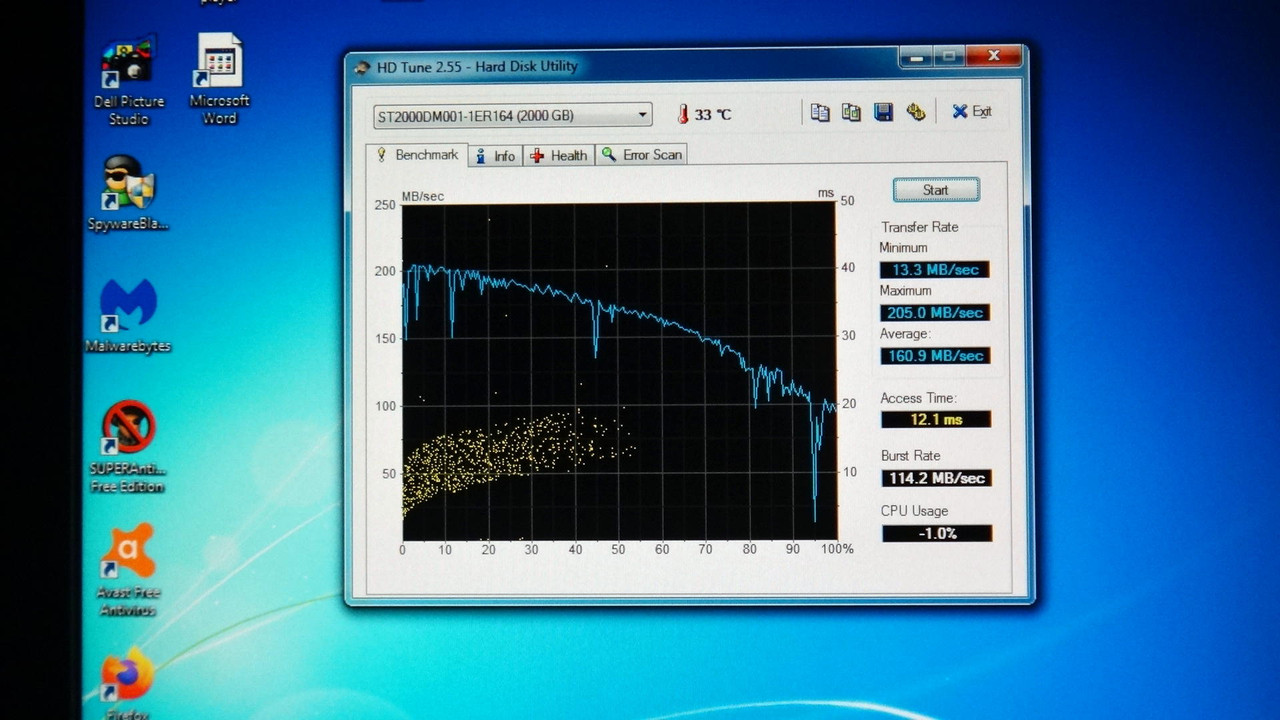Viewport: 1280px width, 720px height.
Task: Switch to the Info tab
Action: pos(495,156)
